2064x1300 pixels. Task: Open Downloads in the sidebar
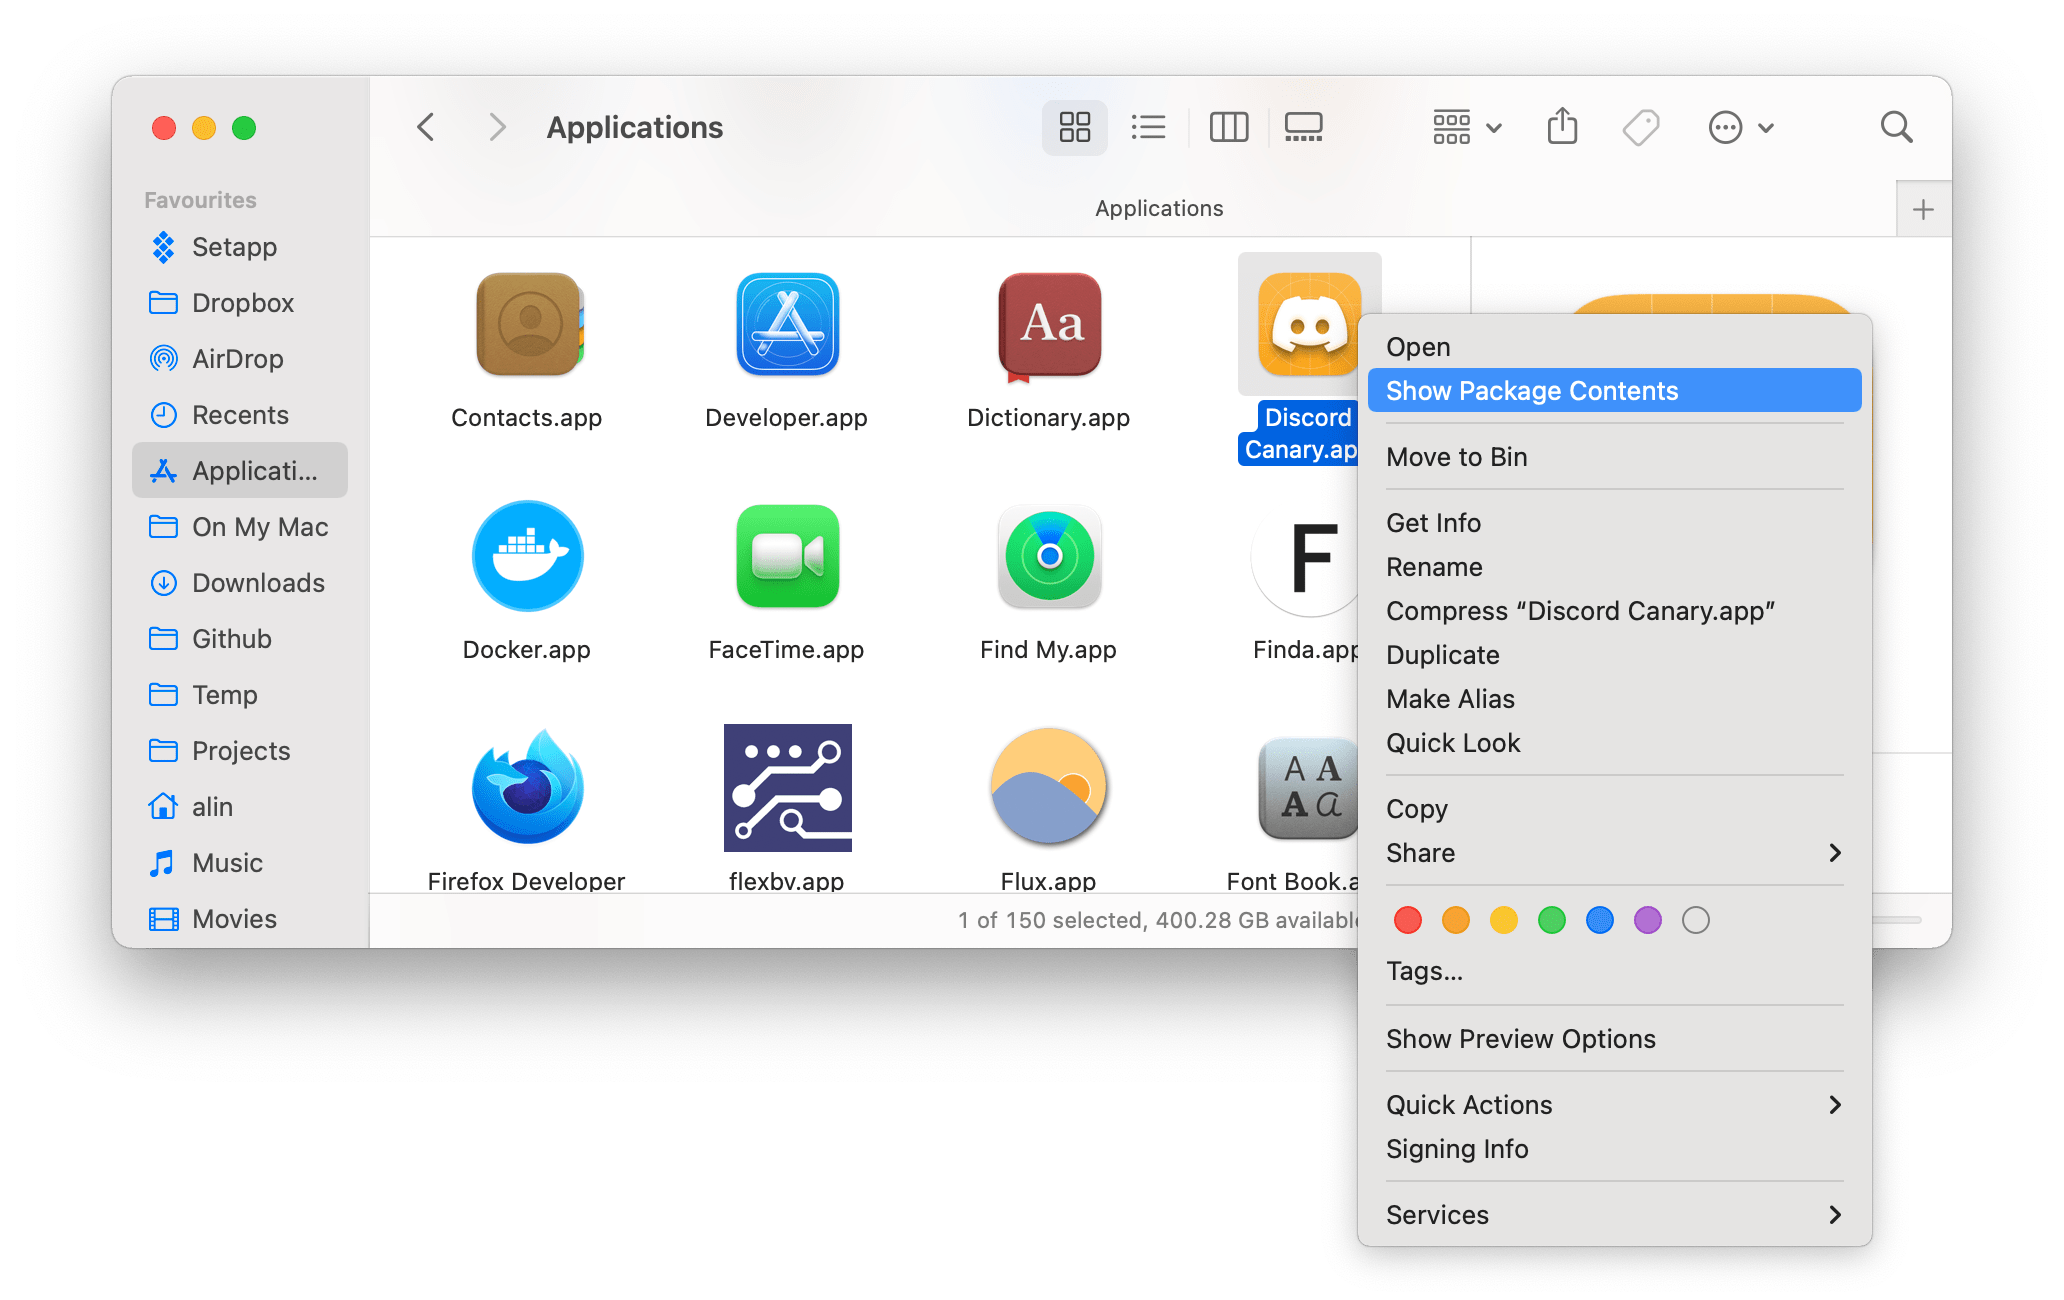tap(240, 583)
